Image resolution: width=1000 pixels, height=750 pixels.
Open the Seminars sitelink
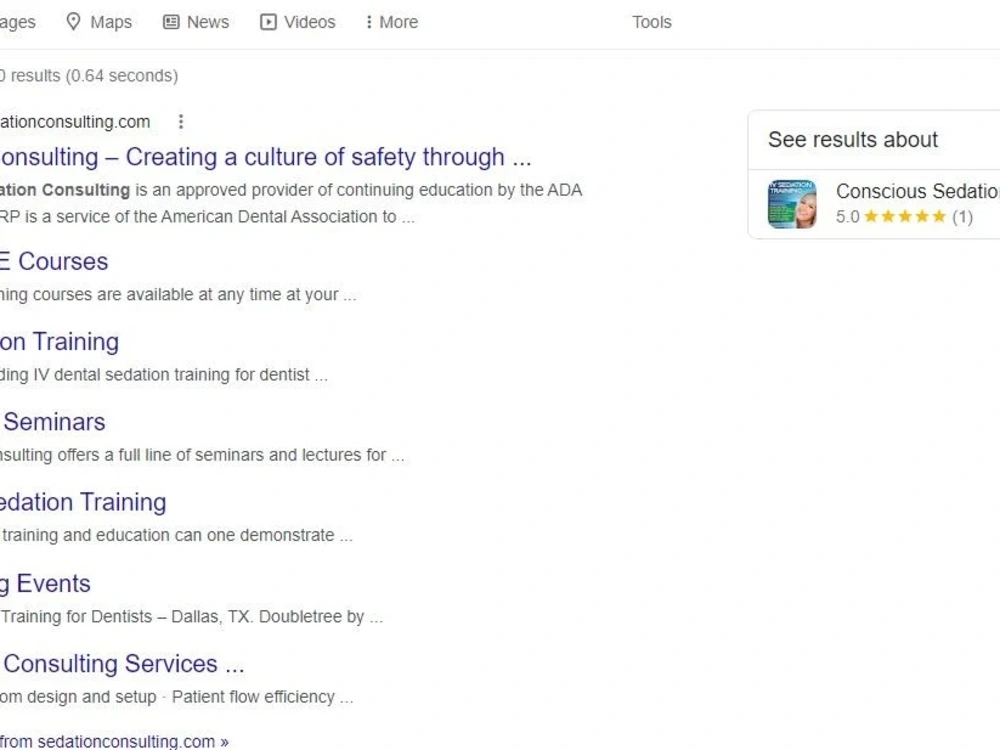point(53,422)
